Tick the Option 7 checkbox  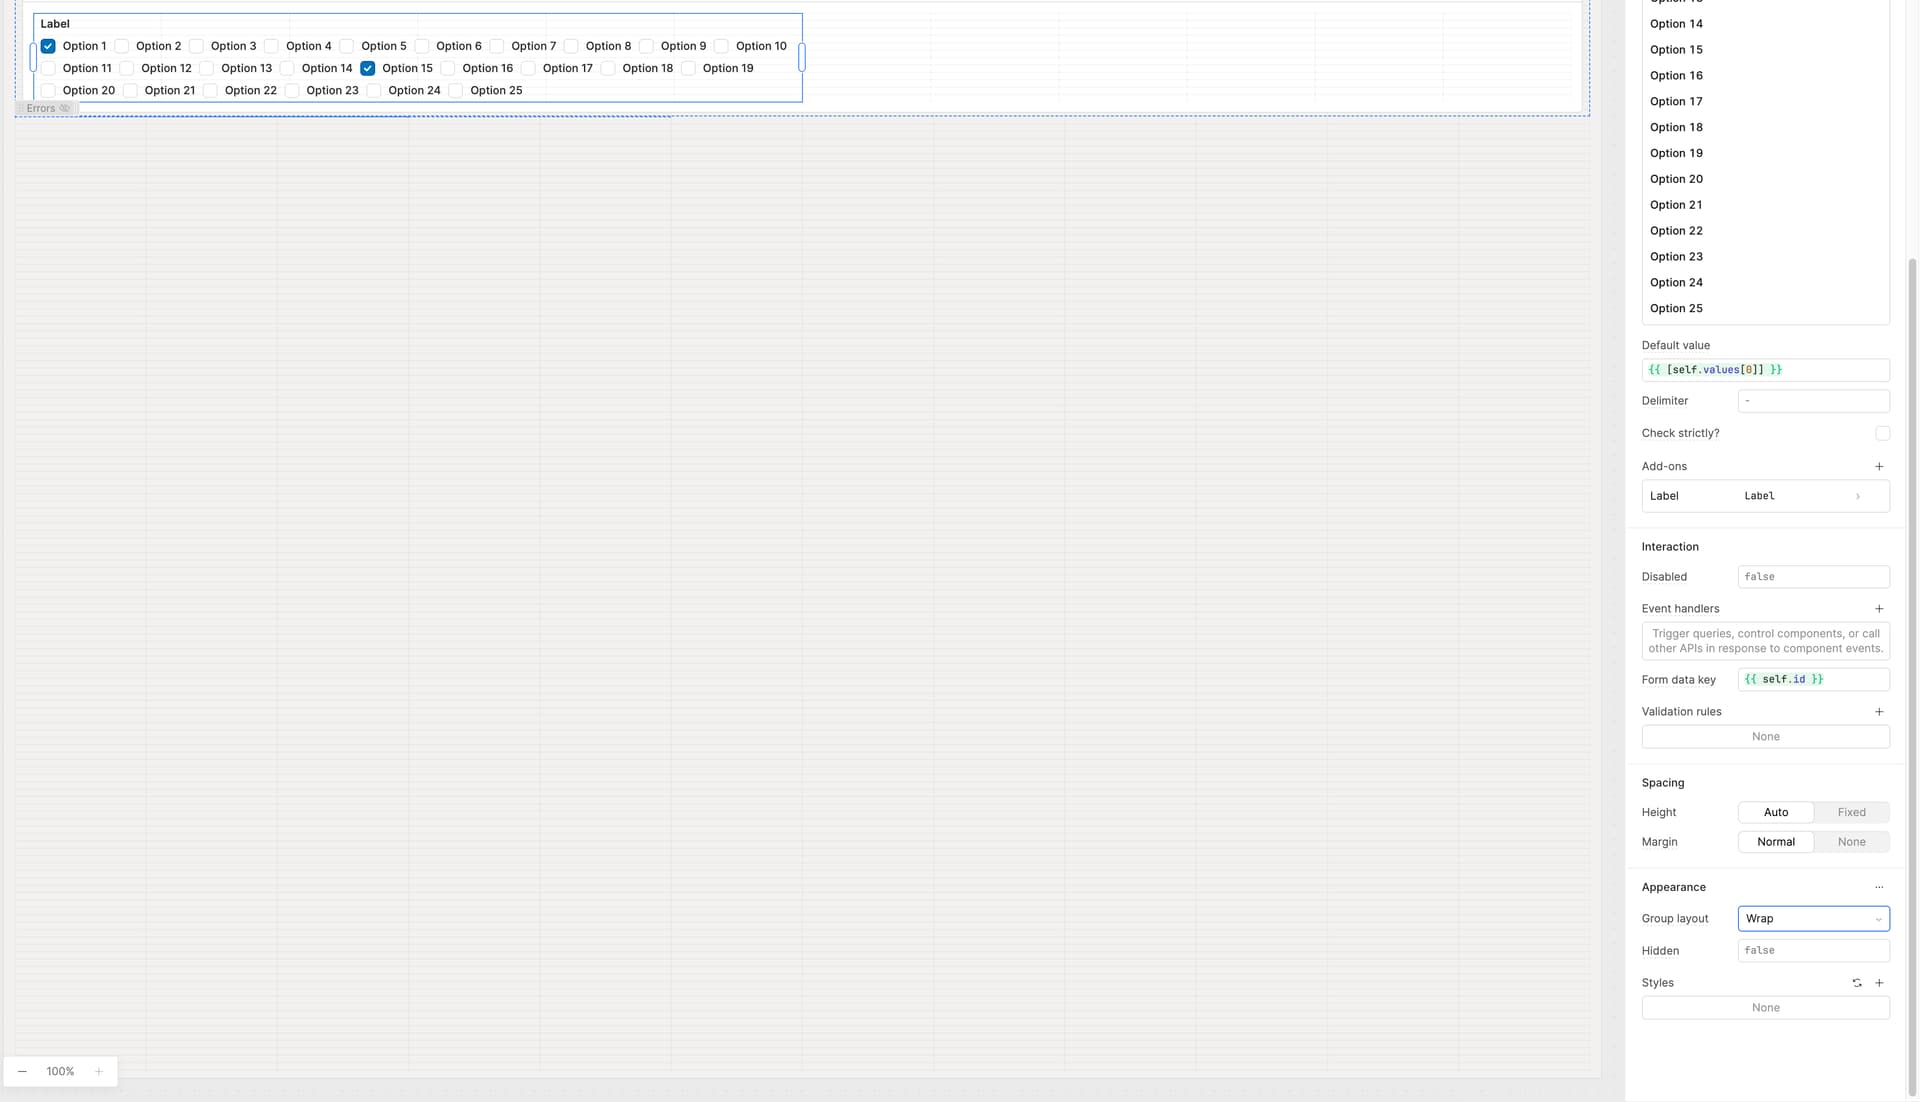click(x=497, y=47)
